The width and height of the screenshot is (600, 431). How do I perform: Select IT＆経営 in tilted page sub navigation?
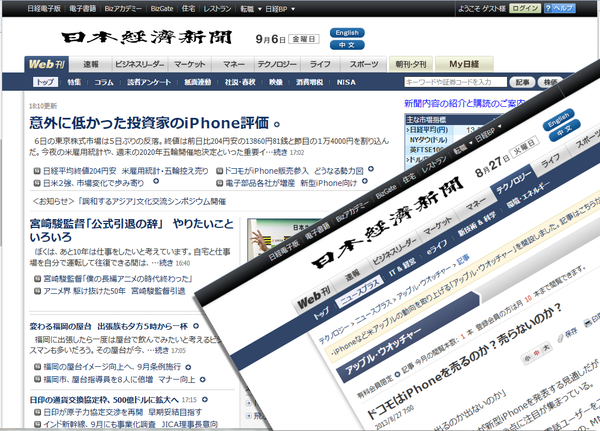pos(403,267)
